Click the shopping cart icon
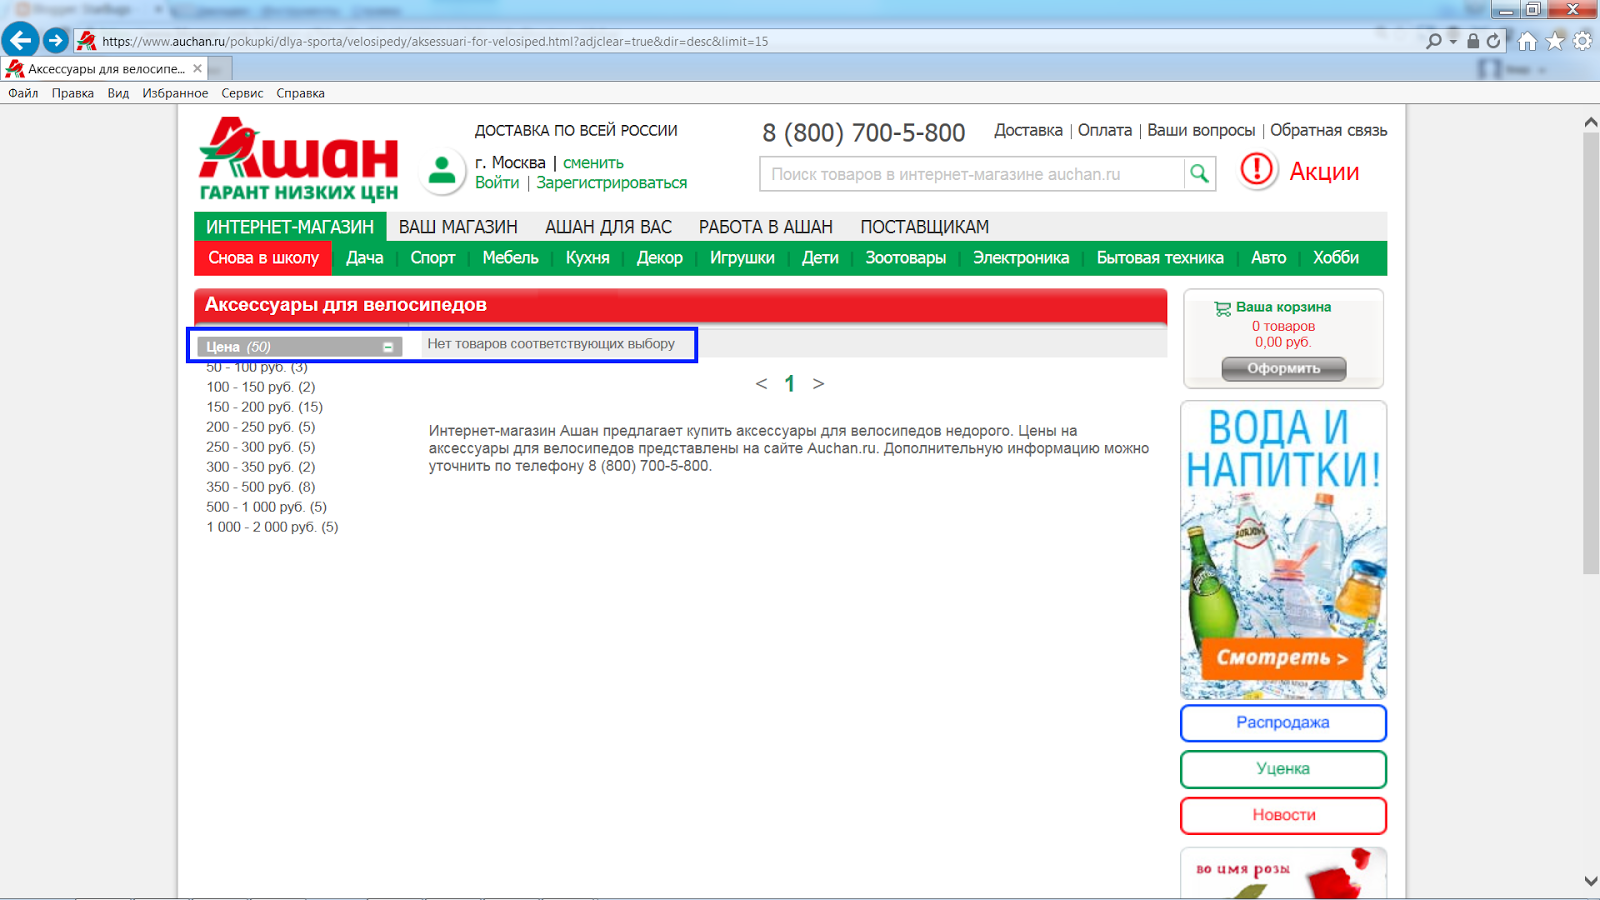 1222,308
